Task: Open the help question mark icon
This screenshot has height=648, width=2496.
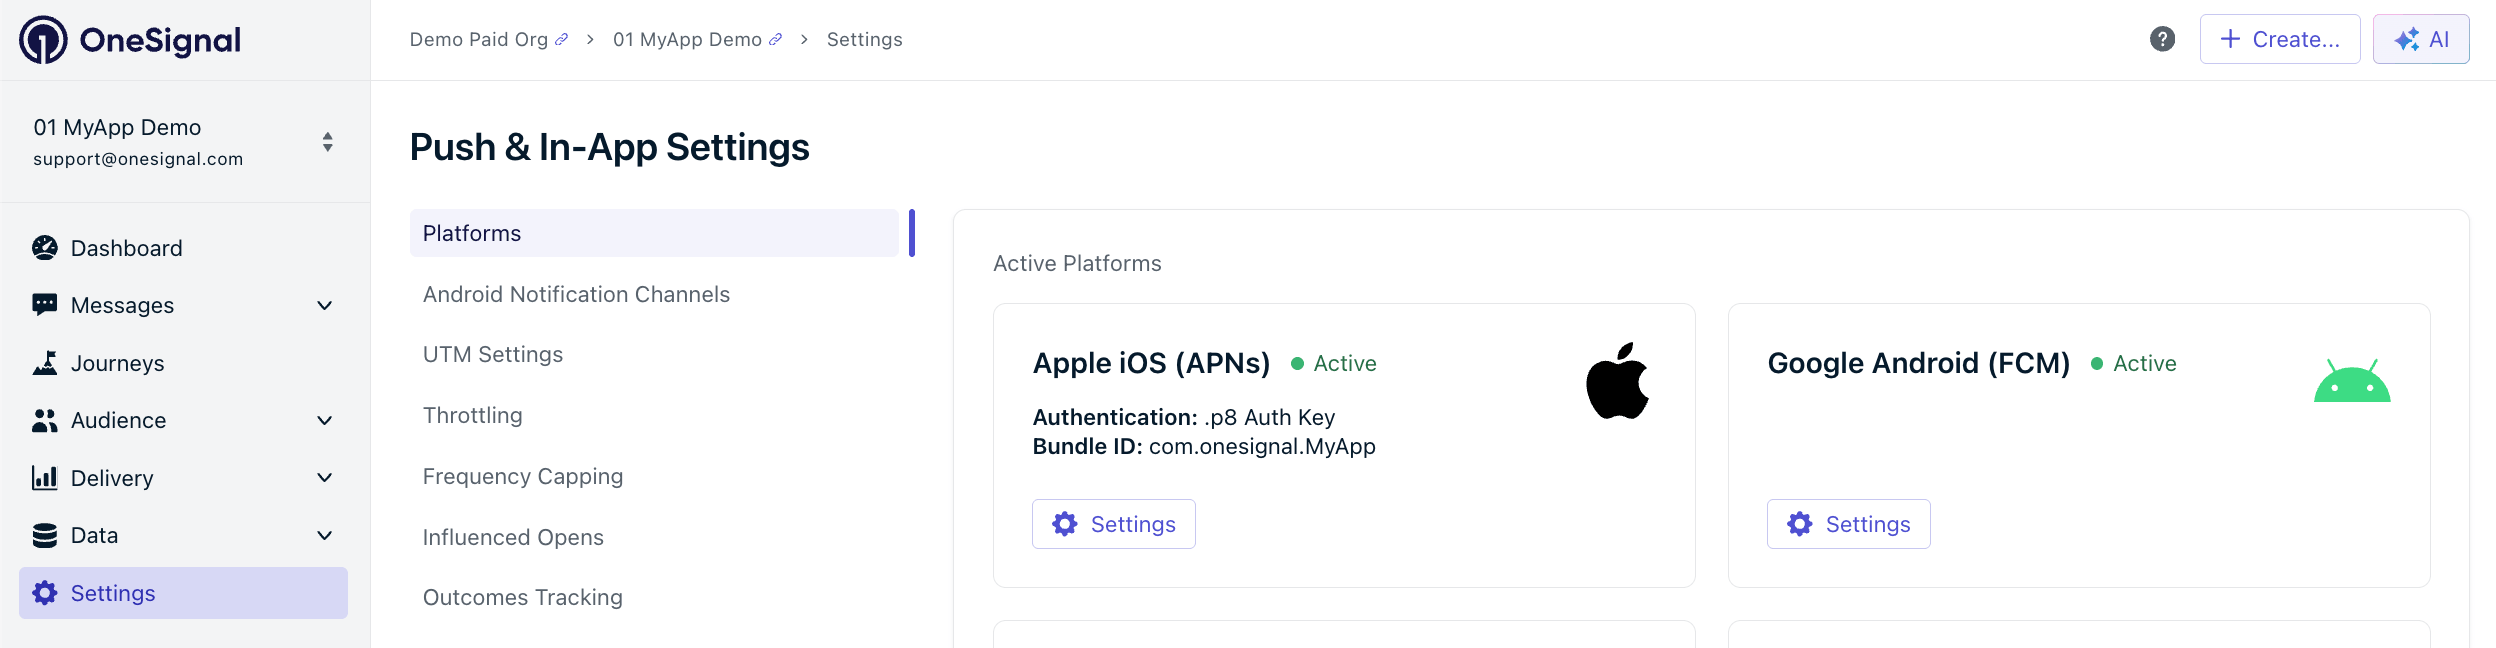Action: (2162, 39)
